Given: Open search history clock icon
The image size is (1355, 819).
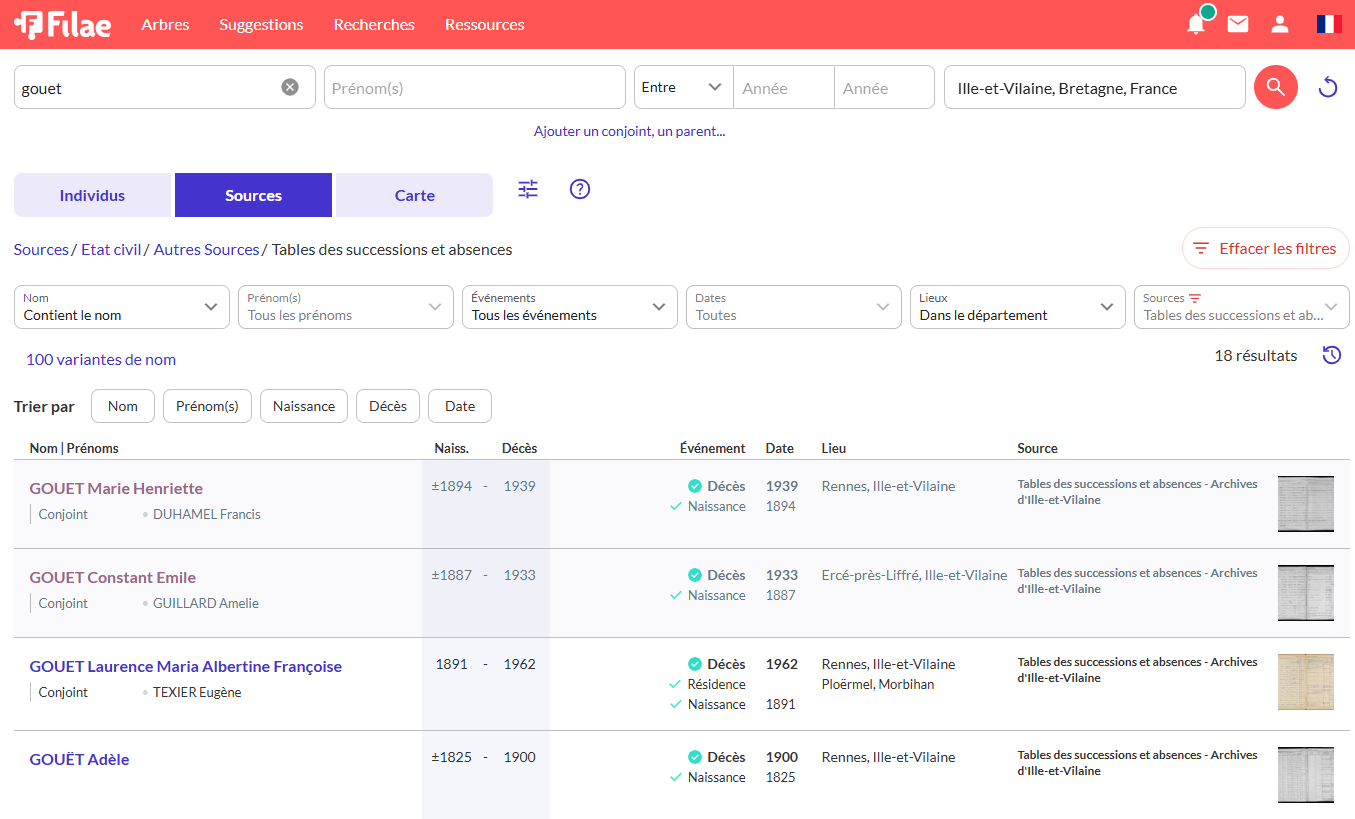Looking at the screenshot, I should [x=1331, y=355].
